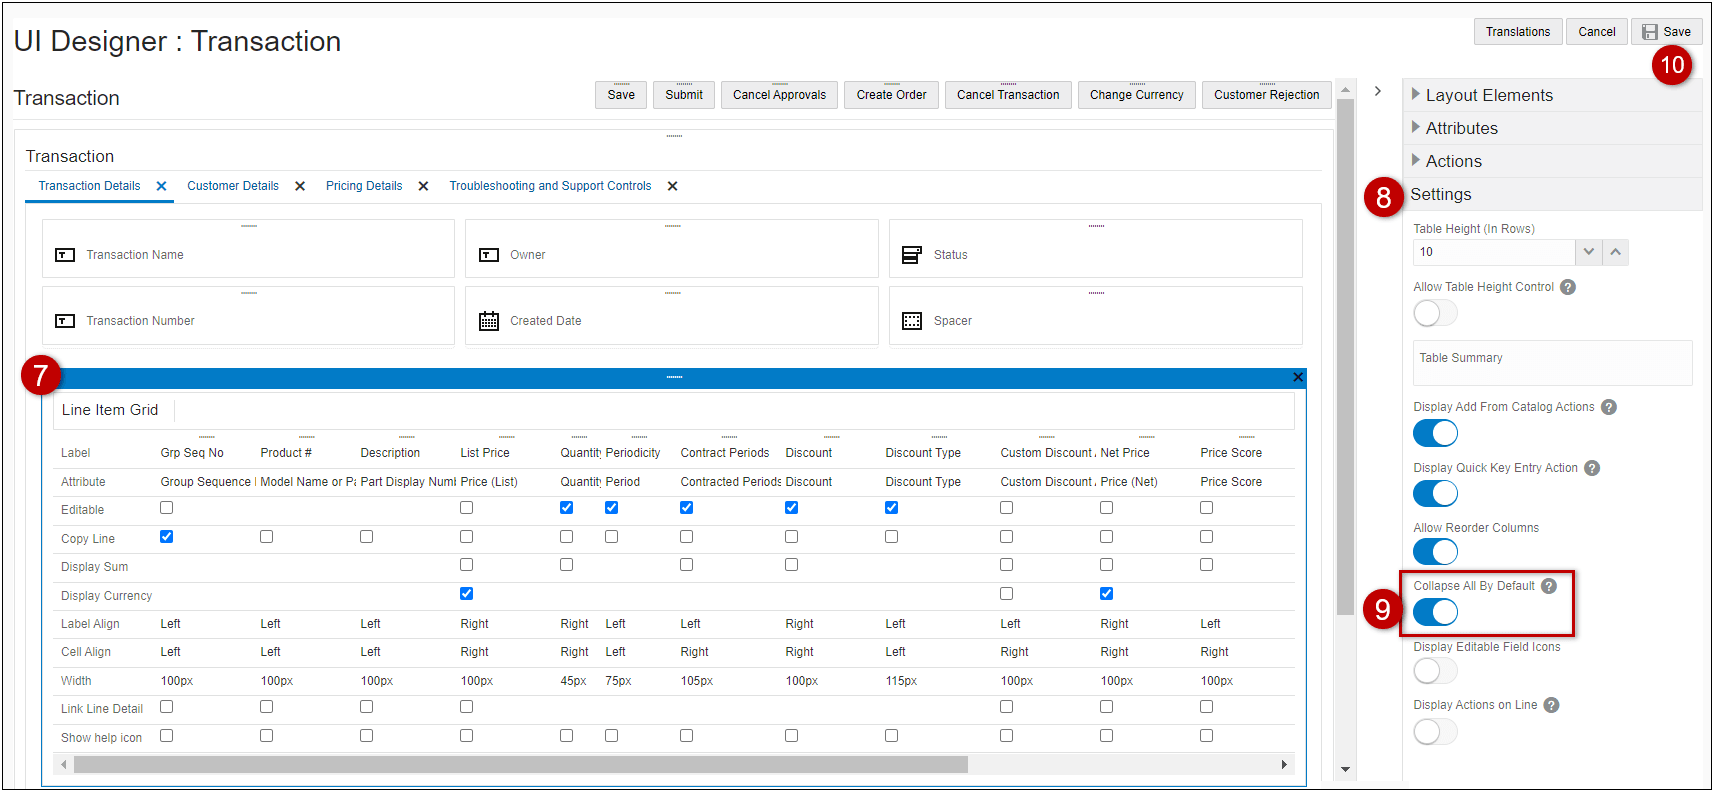The height and width of the screenshot is (792, 1714).
Task: Open Troubleshooting and Support Controls tab
Action: [x=550, y=186]
